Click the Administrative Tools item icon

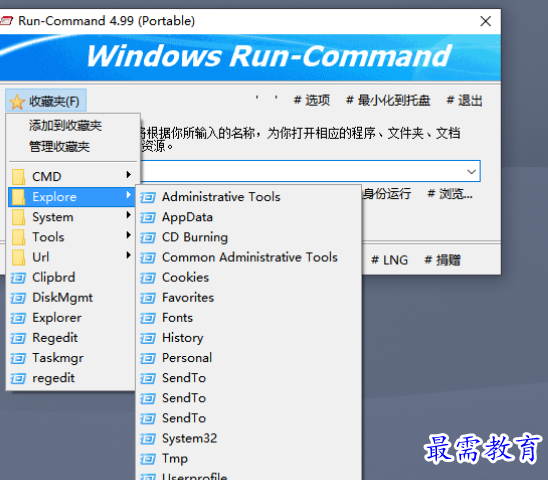point(148,198)
